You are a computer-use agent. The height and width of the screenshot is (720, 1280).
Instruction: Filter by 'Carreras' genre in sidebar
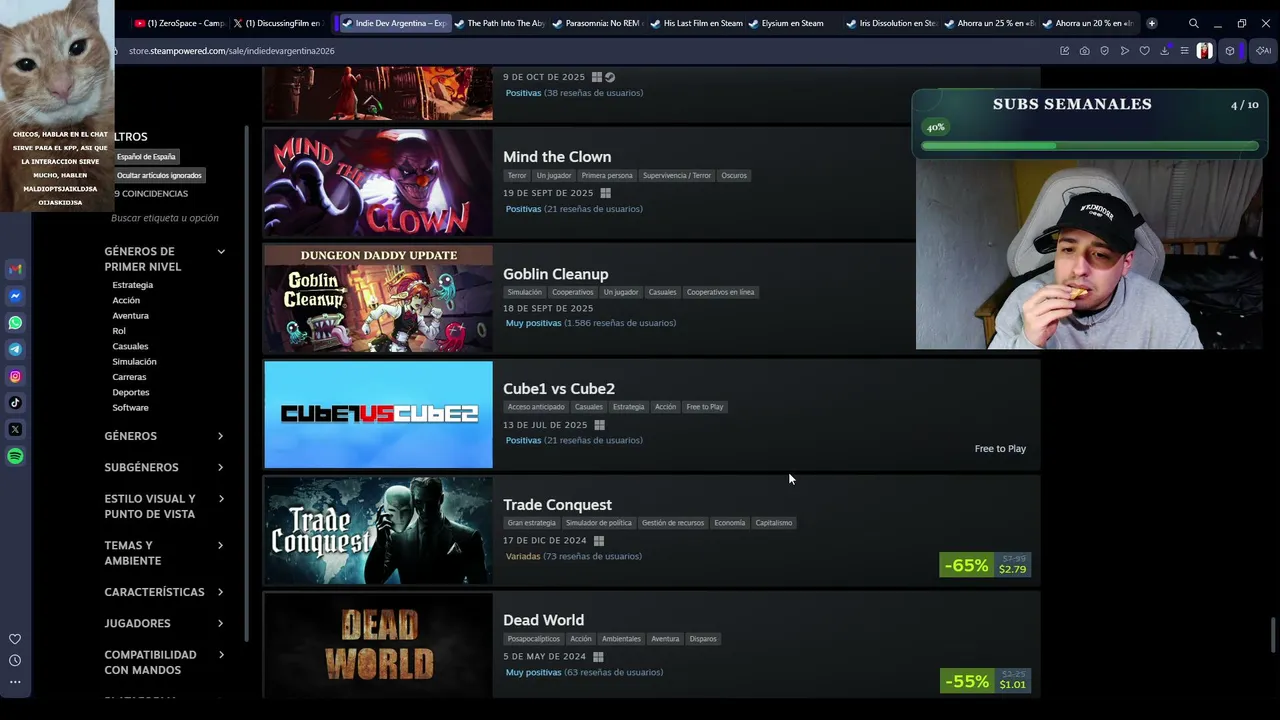pos(129,377)
